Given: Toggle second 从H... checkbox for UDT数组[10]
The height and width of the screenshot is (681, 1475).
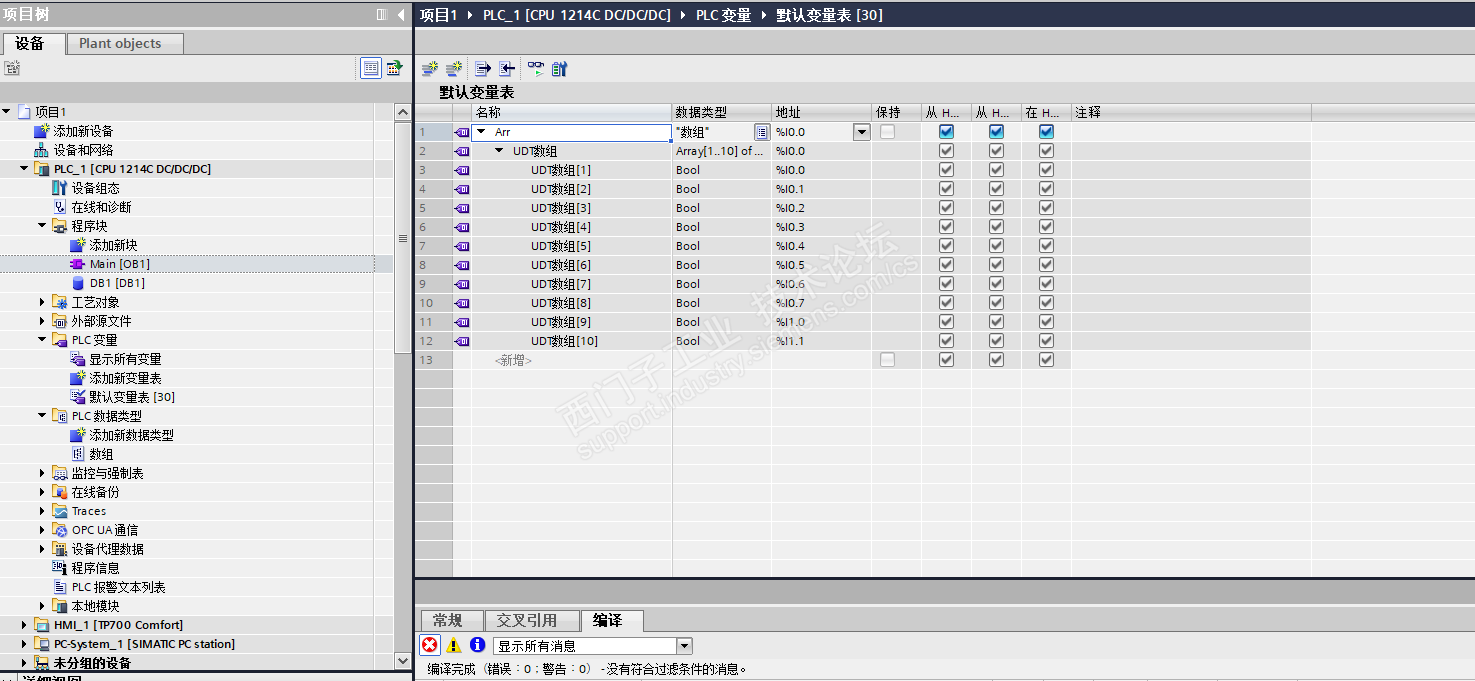Looking at the screenshot, I should click(x=996, y=341).
